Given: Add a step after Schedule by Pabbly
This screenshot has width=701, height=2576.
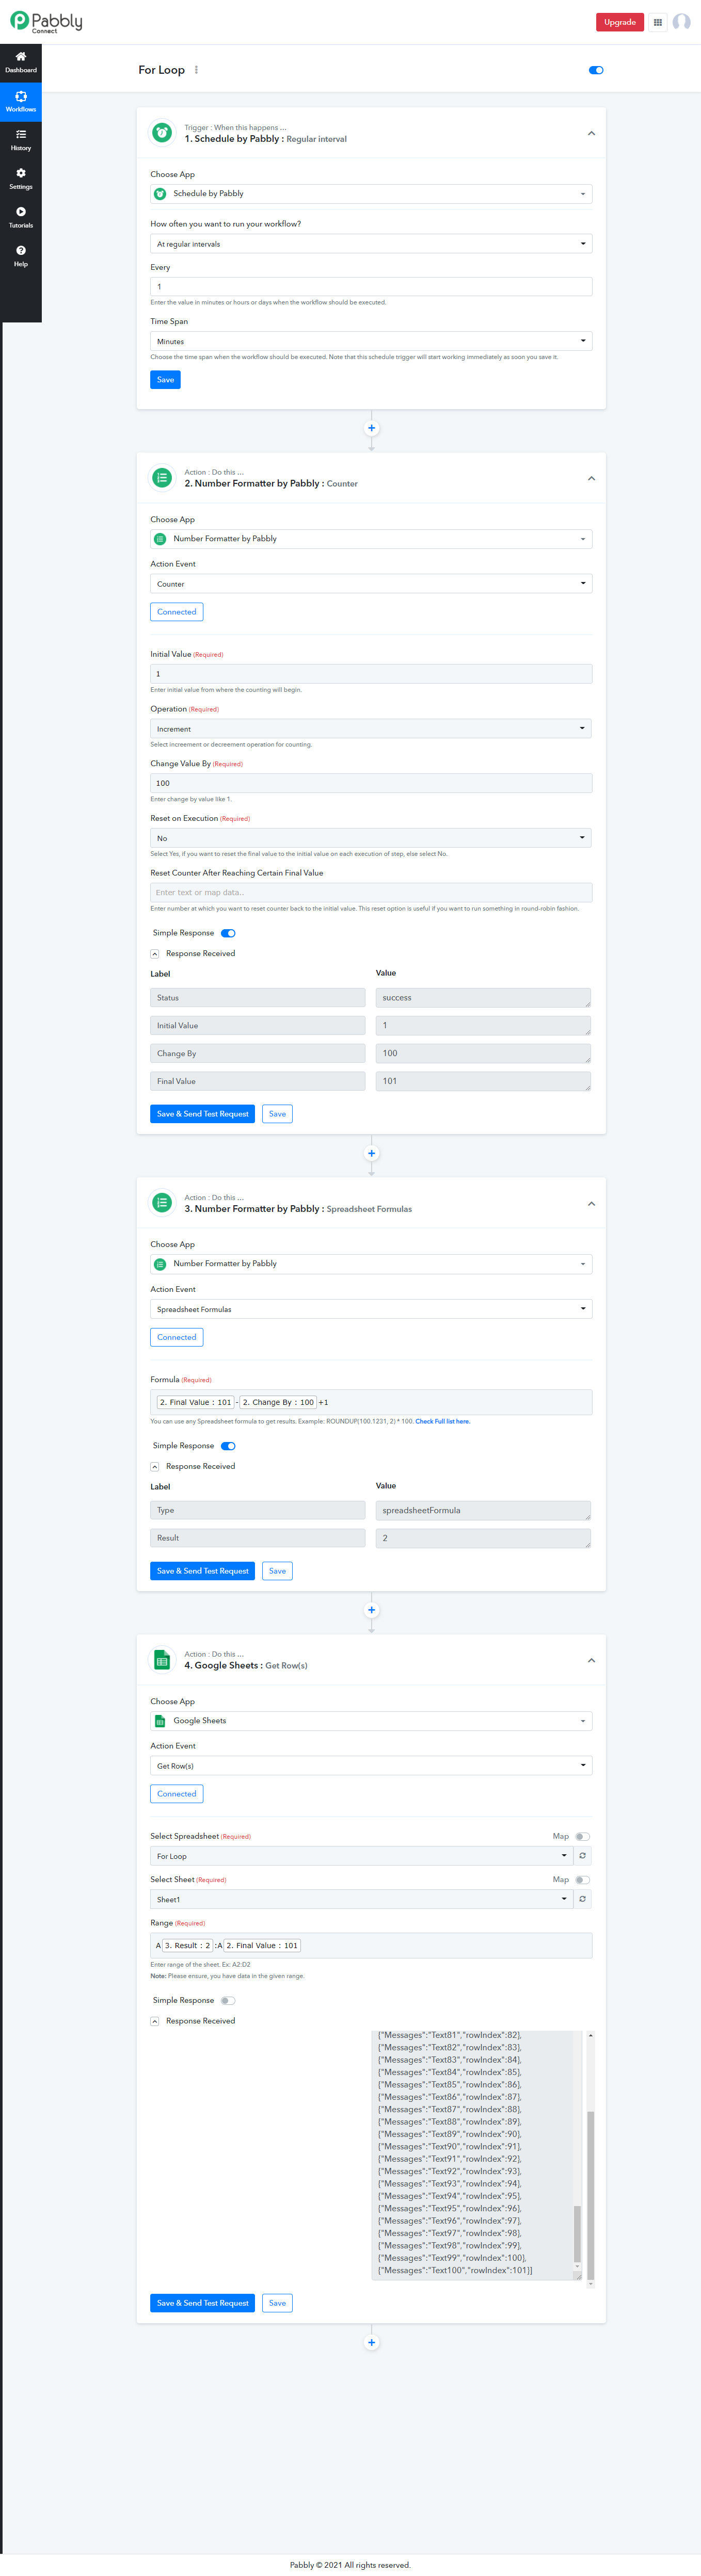Looking at the screenshot, I should pyautogui.click(x=372, y=428).
